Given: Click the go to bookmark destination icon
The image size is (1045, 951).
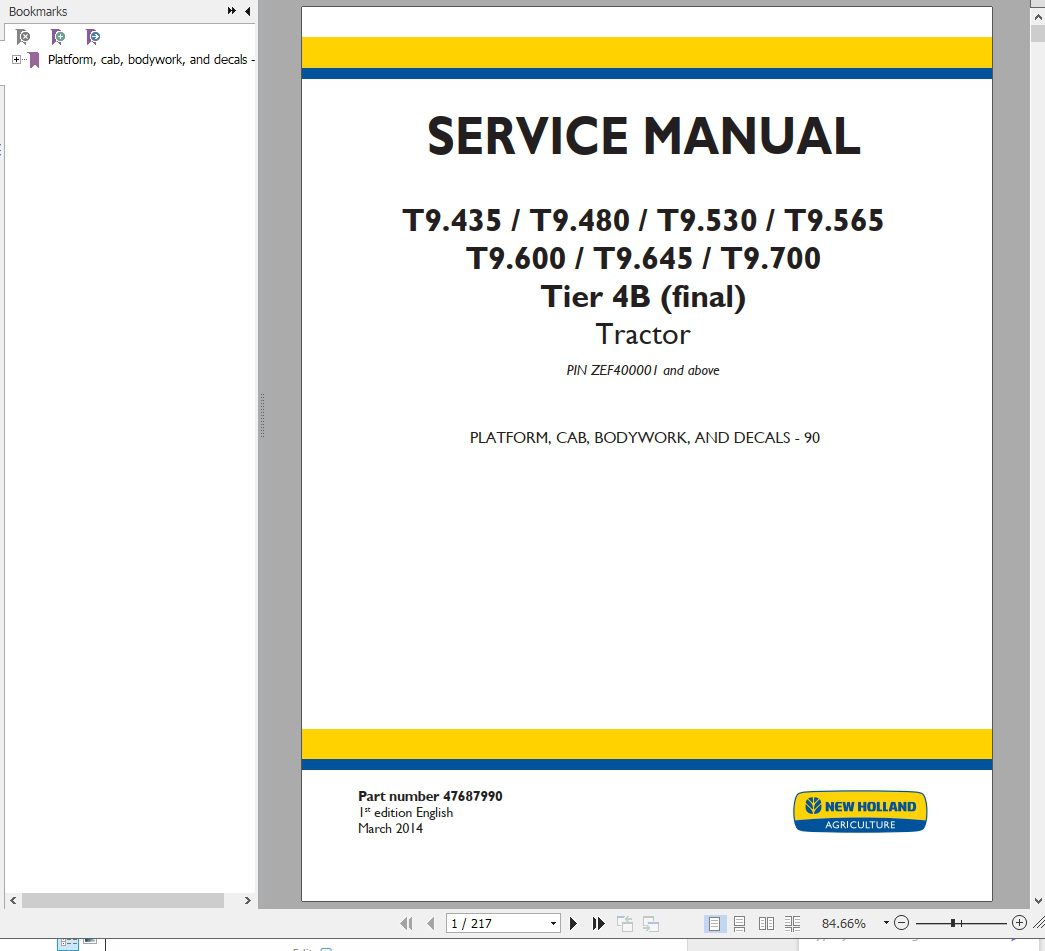Looking at the screenshot, I should 93,37.
